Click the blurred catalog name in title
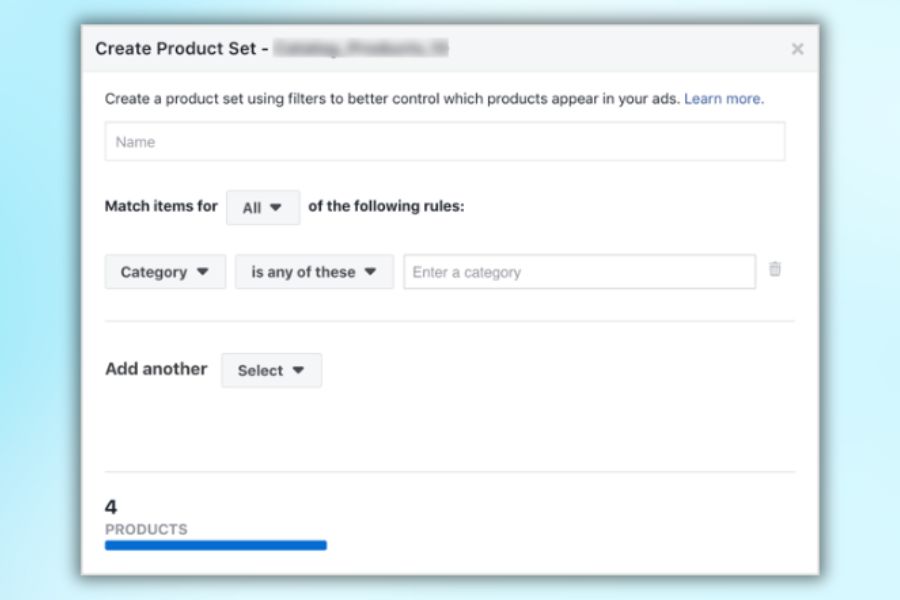 tap(360, 48)
